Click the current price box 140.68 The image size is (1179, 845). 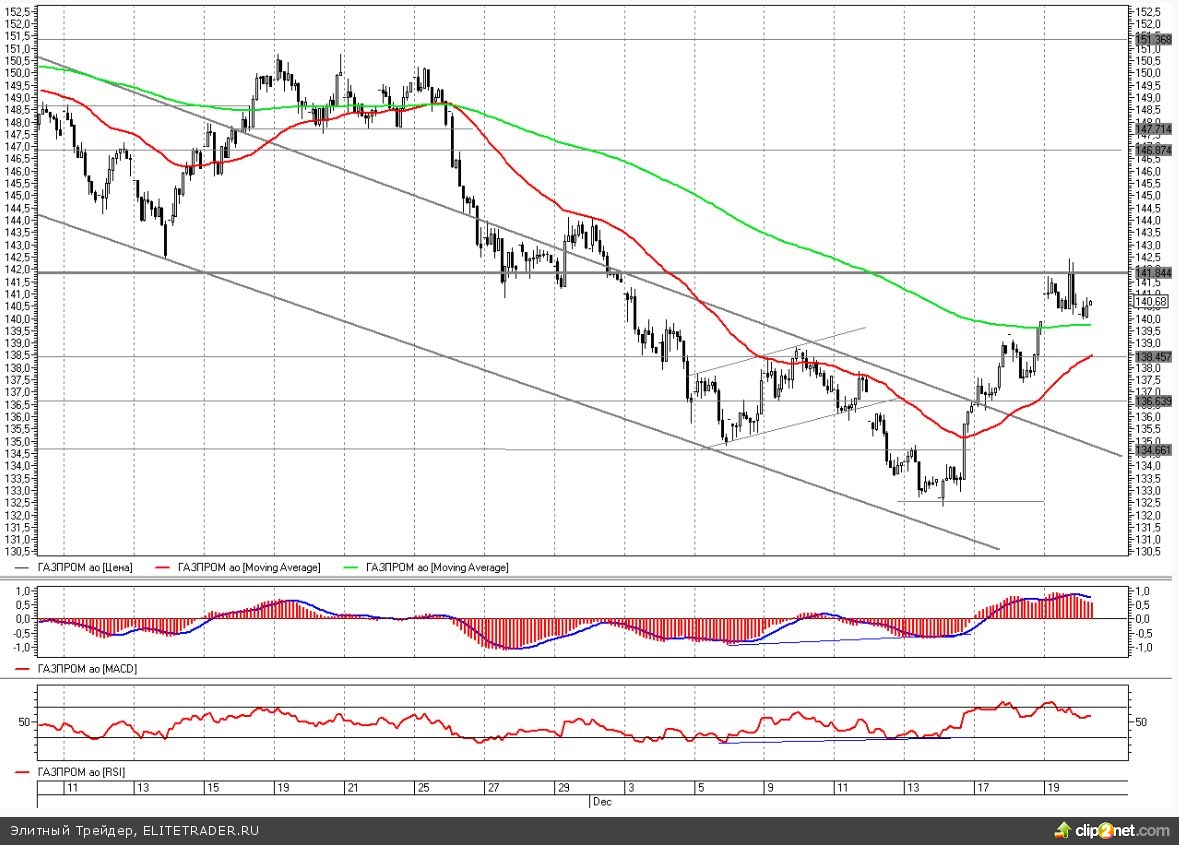point(1152,301)
